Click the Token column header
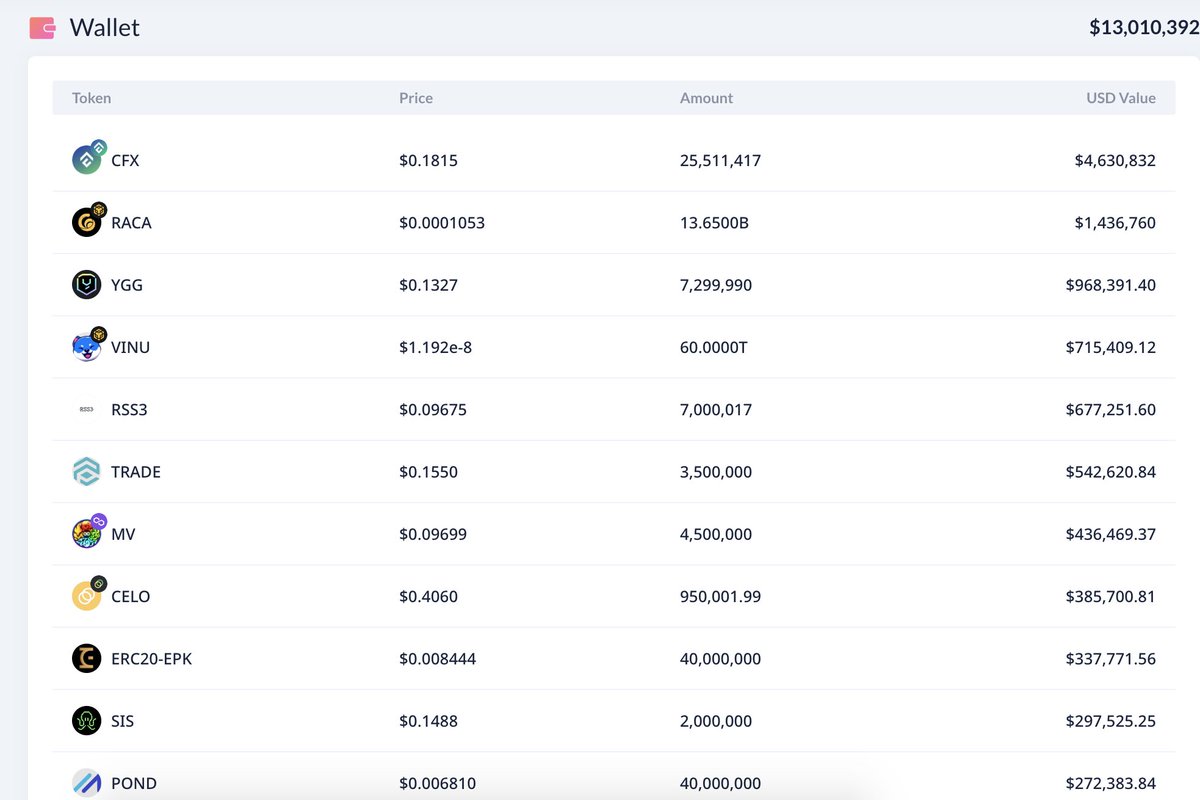 [91, 98]
